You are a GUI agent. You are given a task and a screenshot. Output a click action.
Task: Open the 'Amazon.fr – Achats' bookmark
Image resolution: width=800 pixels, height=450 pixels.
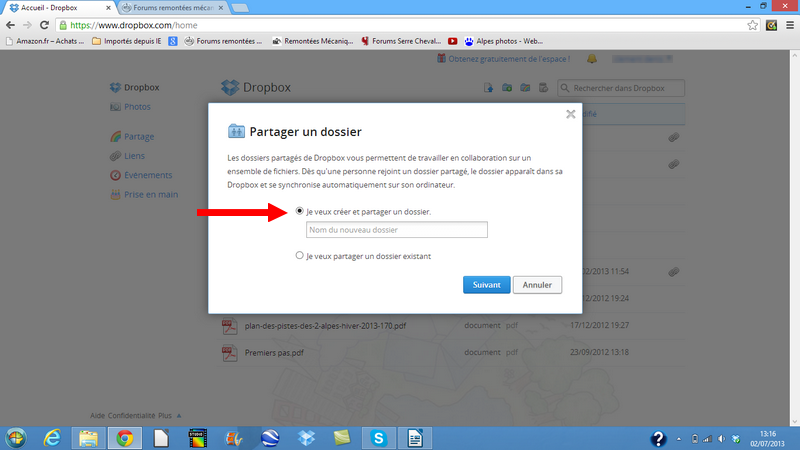click(45, 41)
